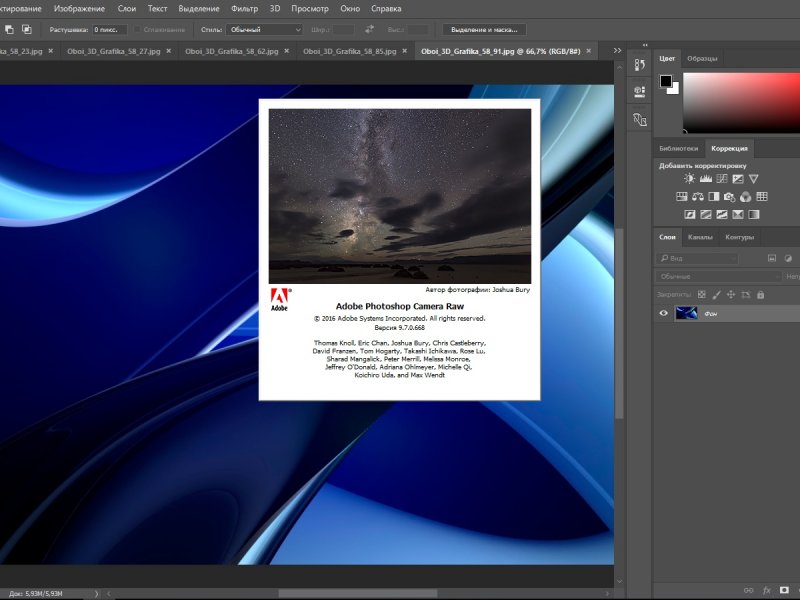
Task: Collapse panels with double-arrow icon
Action: (645, 45)
